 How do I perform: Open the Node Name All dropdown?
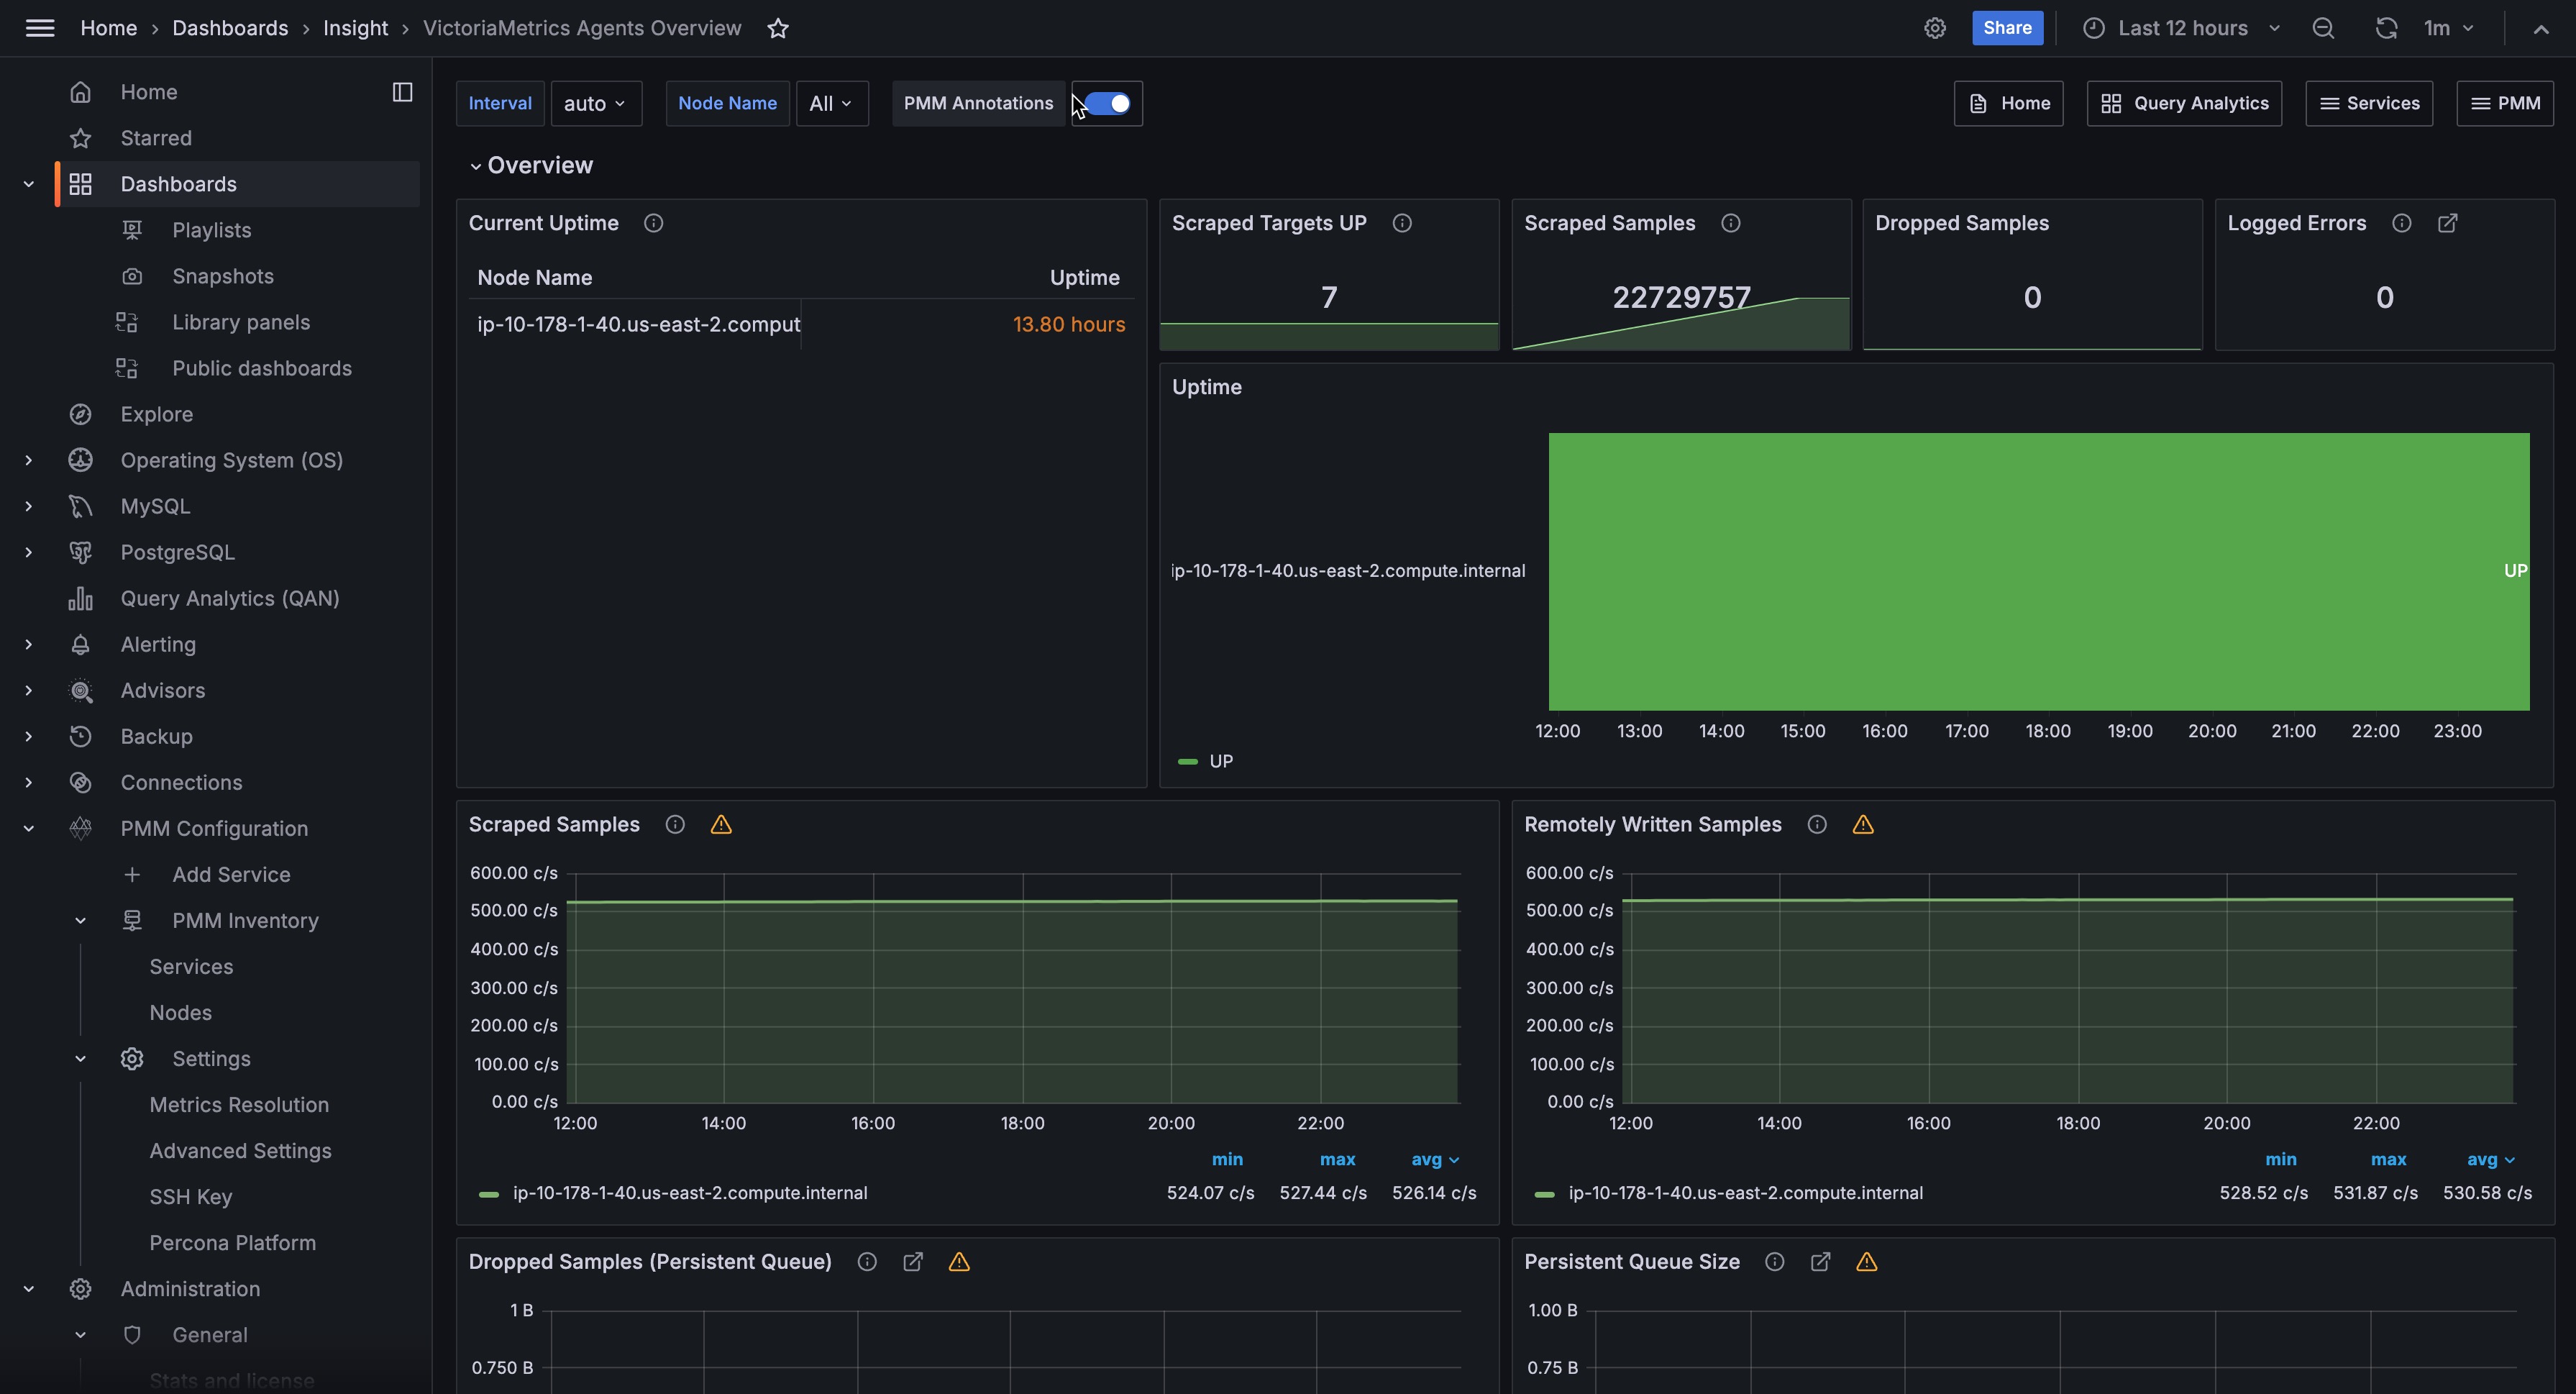pos(831,103)
